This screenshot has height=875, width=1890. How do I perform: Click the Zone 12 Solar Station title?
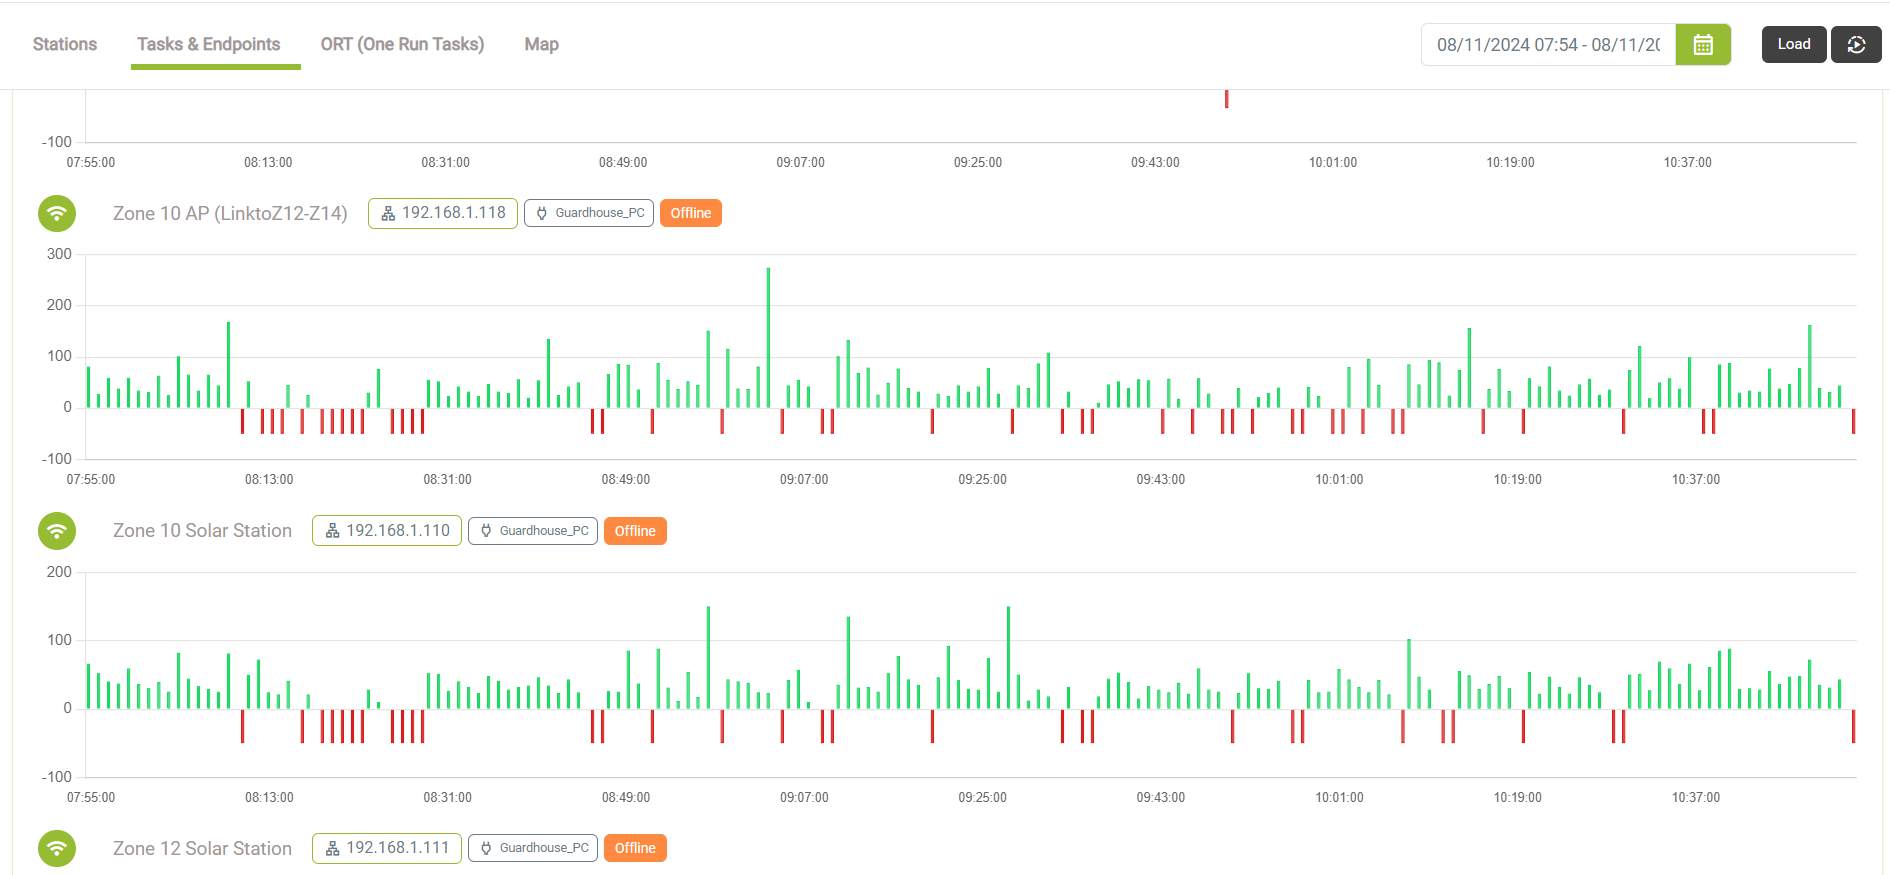[x=202, y=848]
